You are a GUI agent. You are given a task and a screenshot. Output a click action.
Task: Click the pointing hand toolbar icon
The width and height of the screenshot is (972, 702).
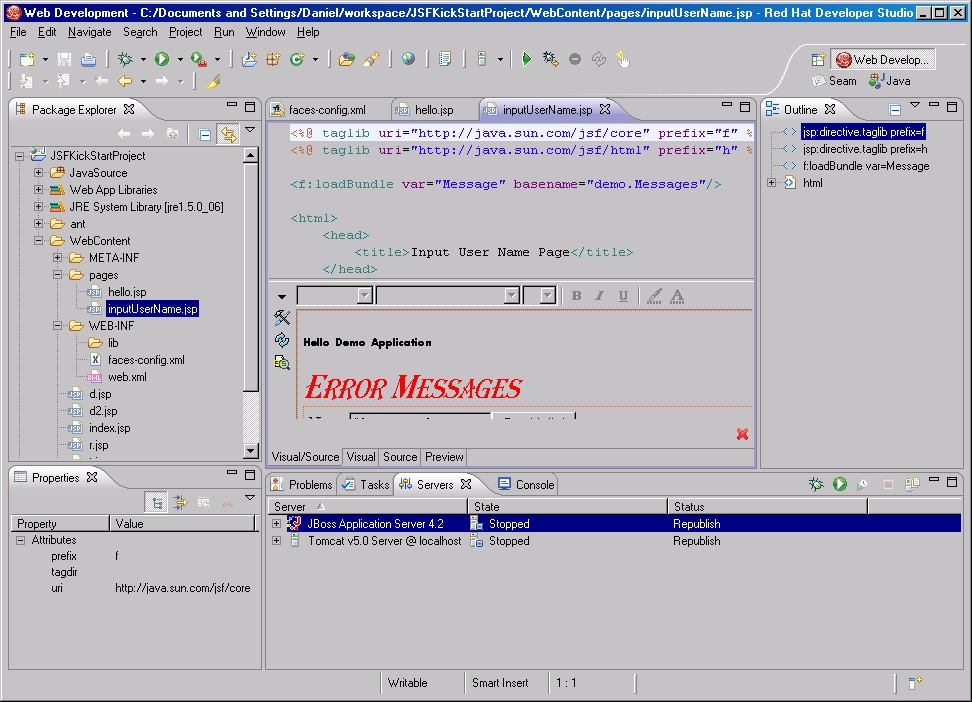623,60
